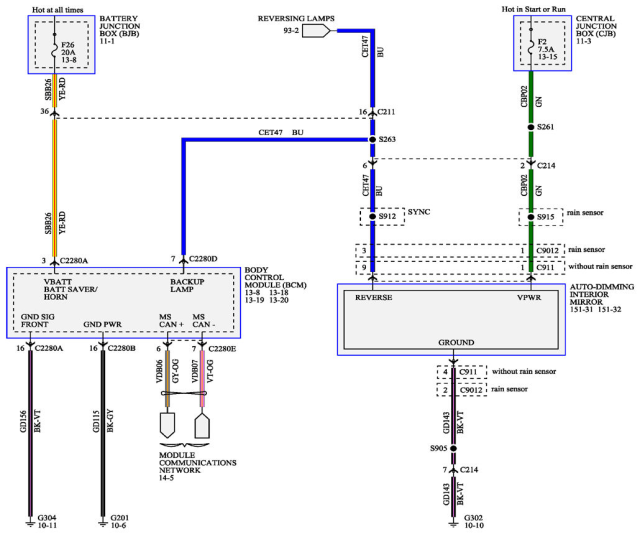The width and height of the screenshot is (640, 534).
Task: Click the MS CAN twisted pair symbol
Action: click(183, 393)
